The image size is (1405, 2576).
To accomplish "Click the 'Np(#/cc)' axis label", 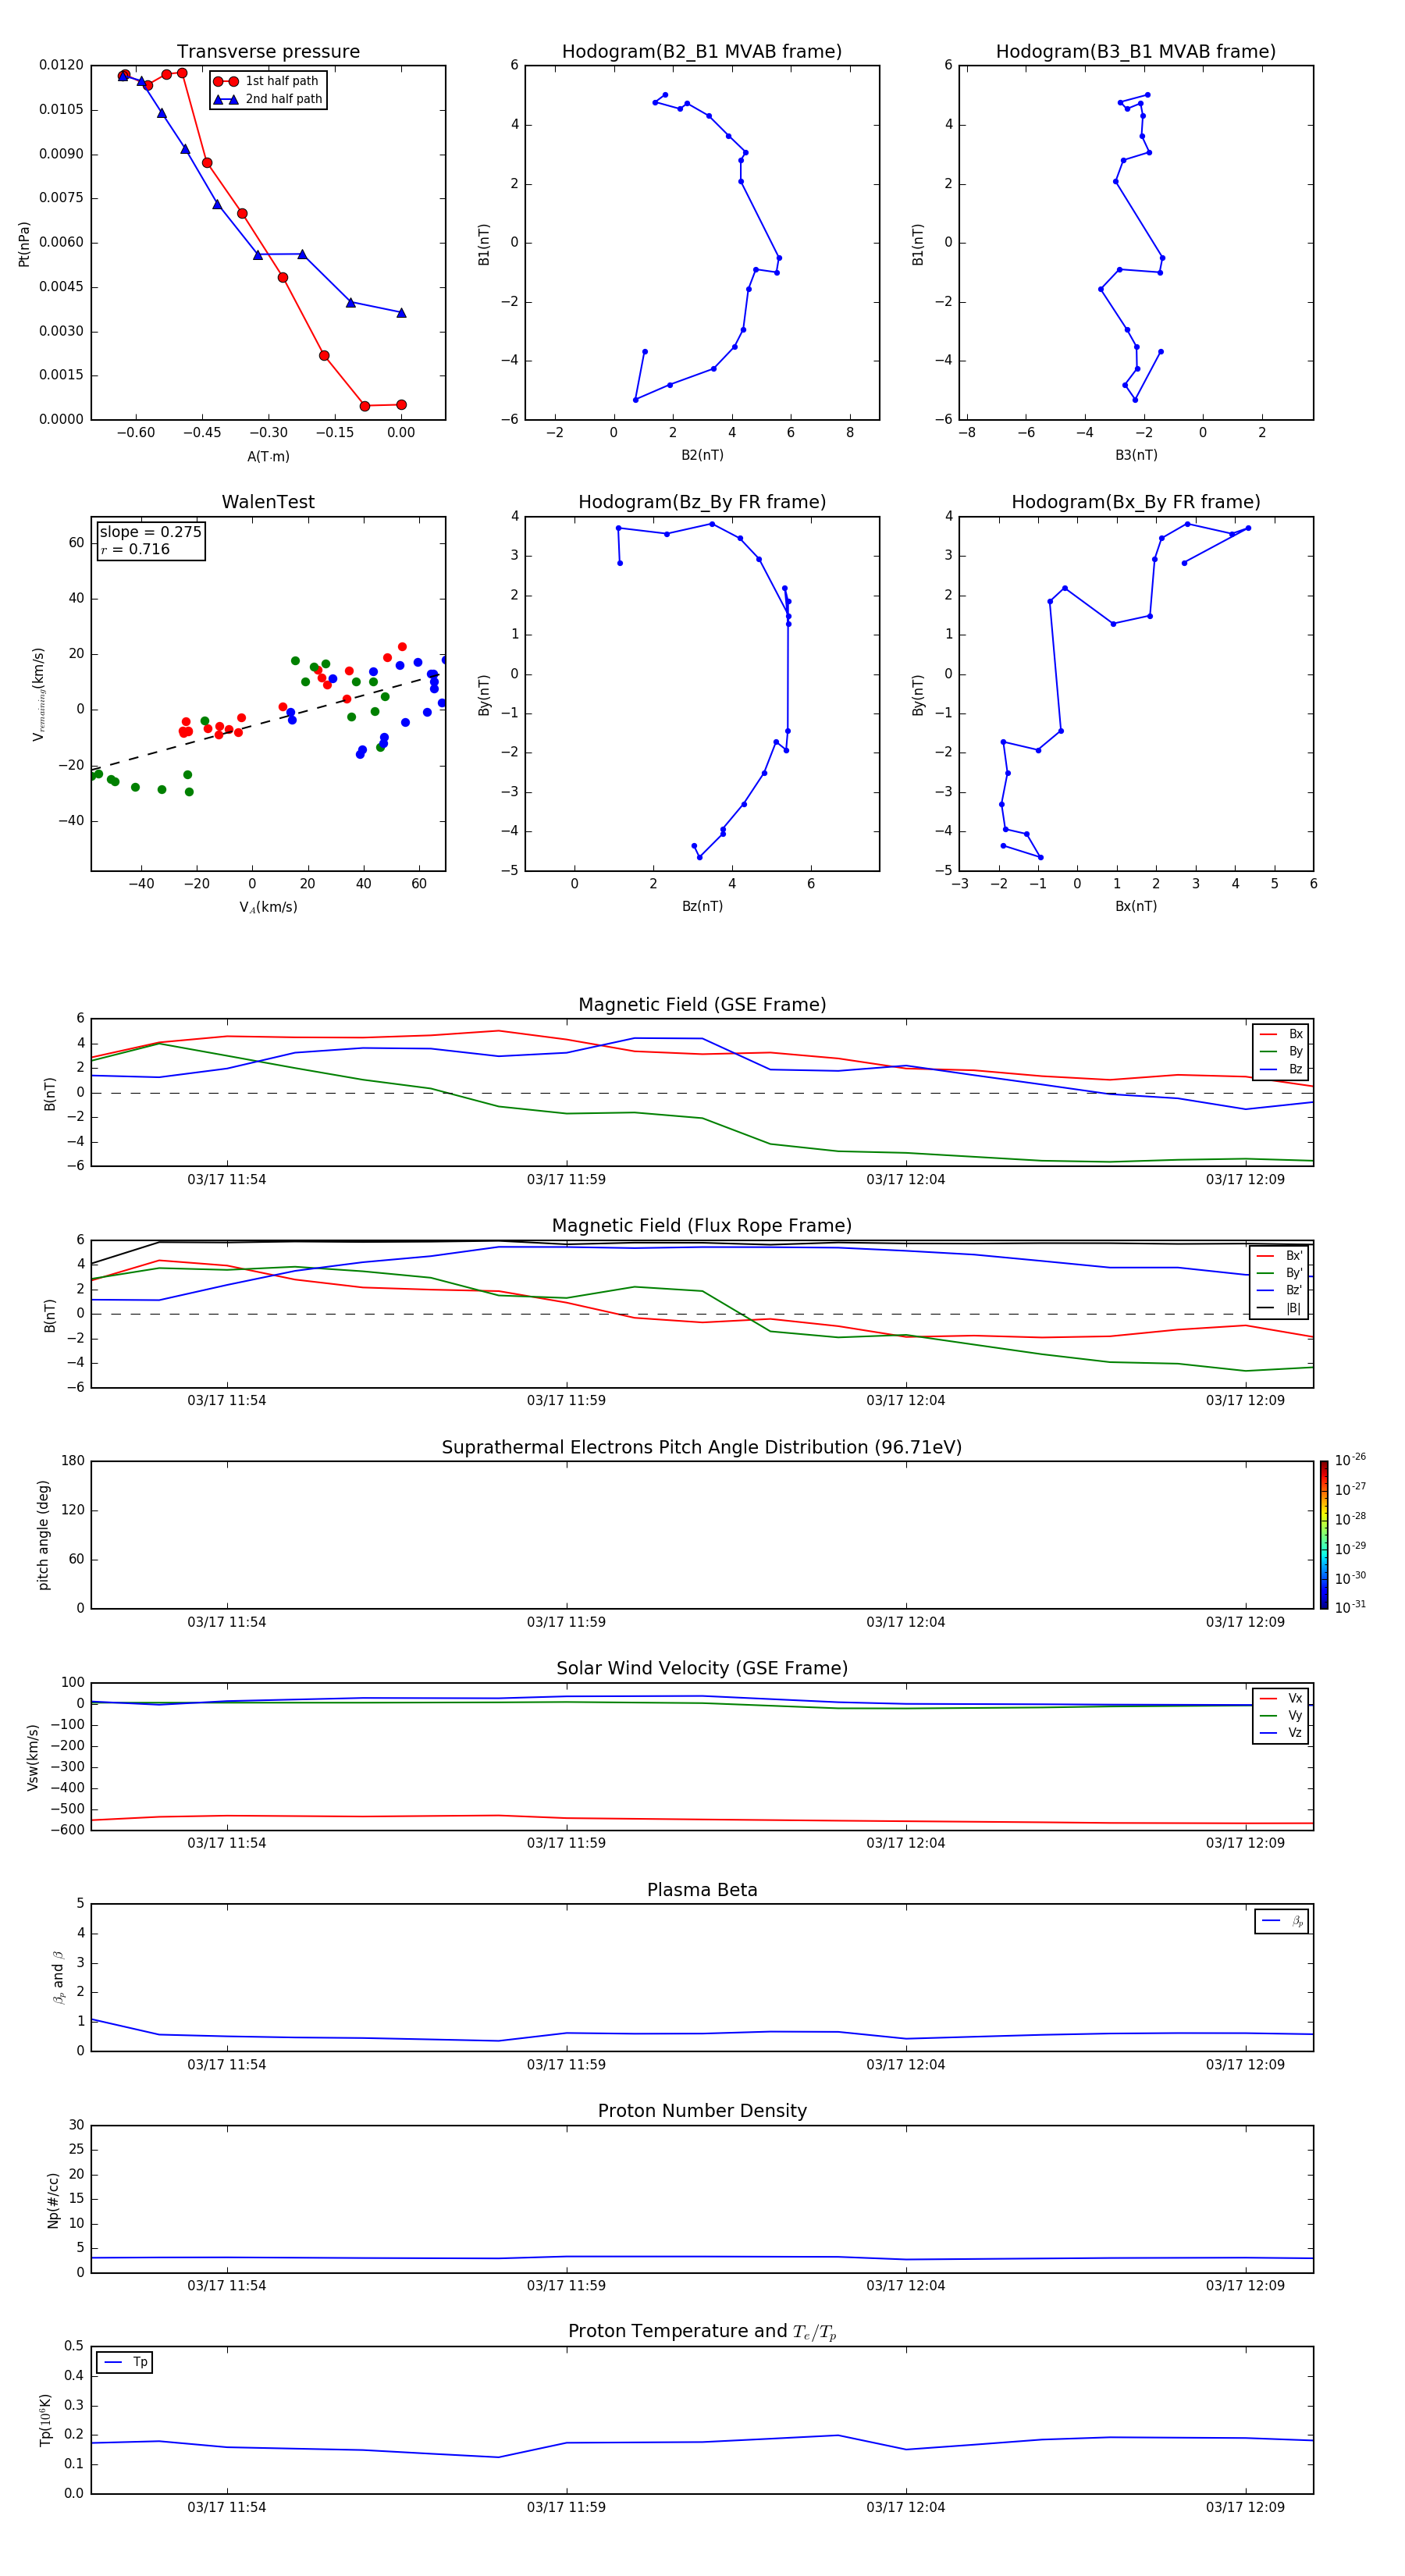I will (53, 2200).
